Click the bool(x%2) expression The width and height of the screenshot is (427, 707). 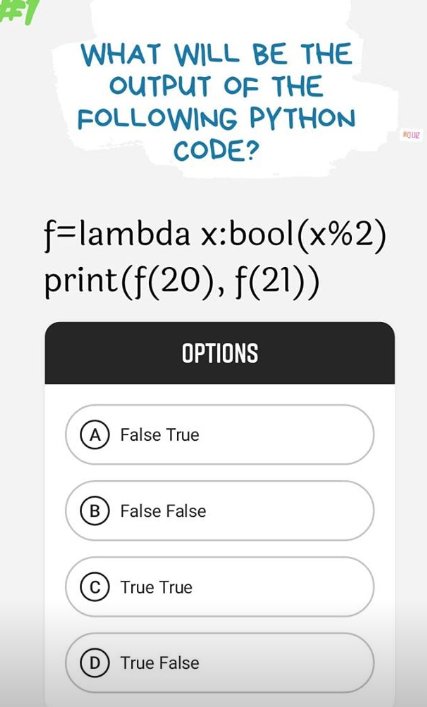coord(308,236)
